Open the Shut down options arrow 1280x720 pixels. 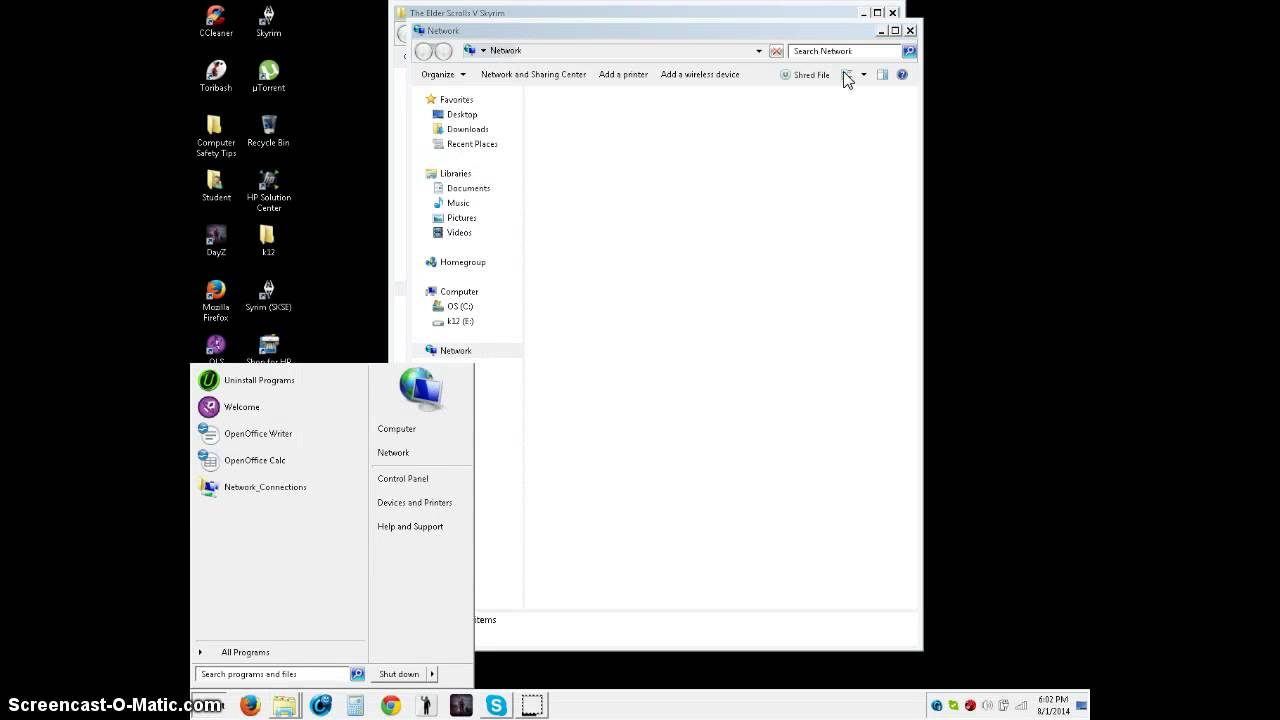coord(432,674)
